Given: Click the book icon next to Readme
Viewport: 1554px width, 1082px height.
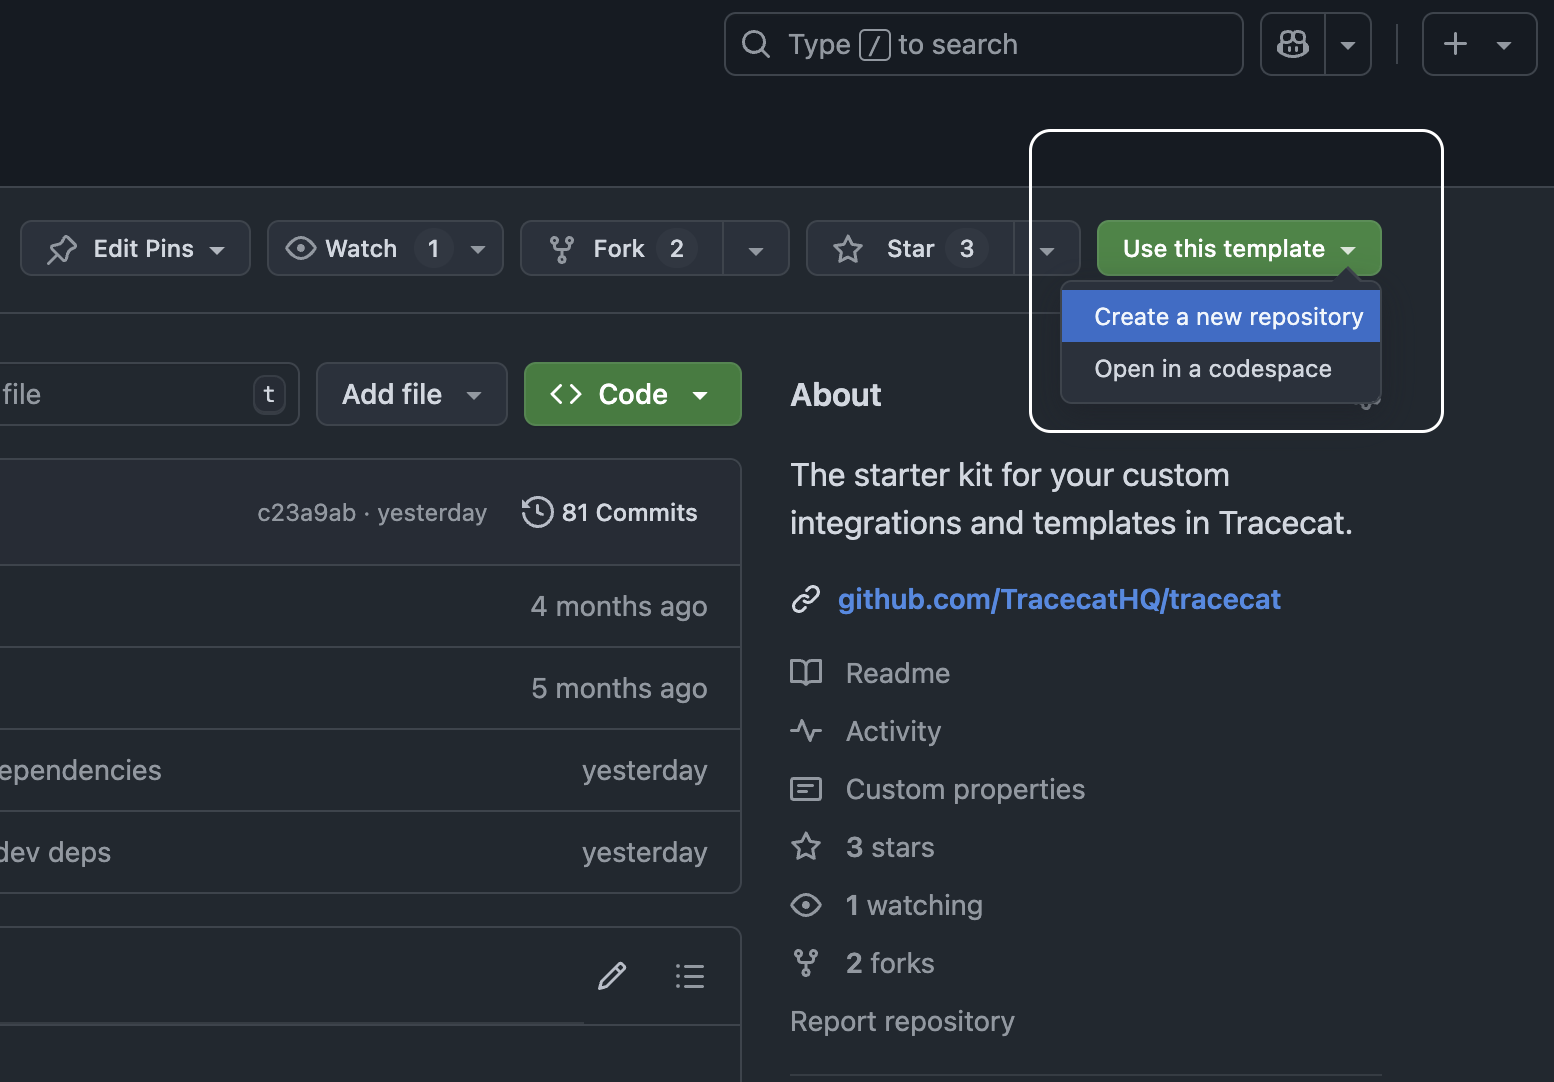Looking at the screenshot, I should pos(806,672).
